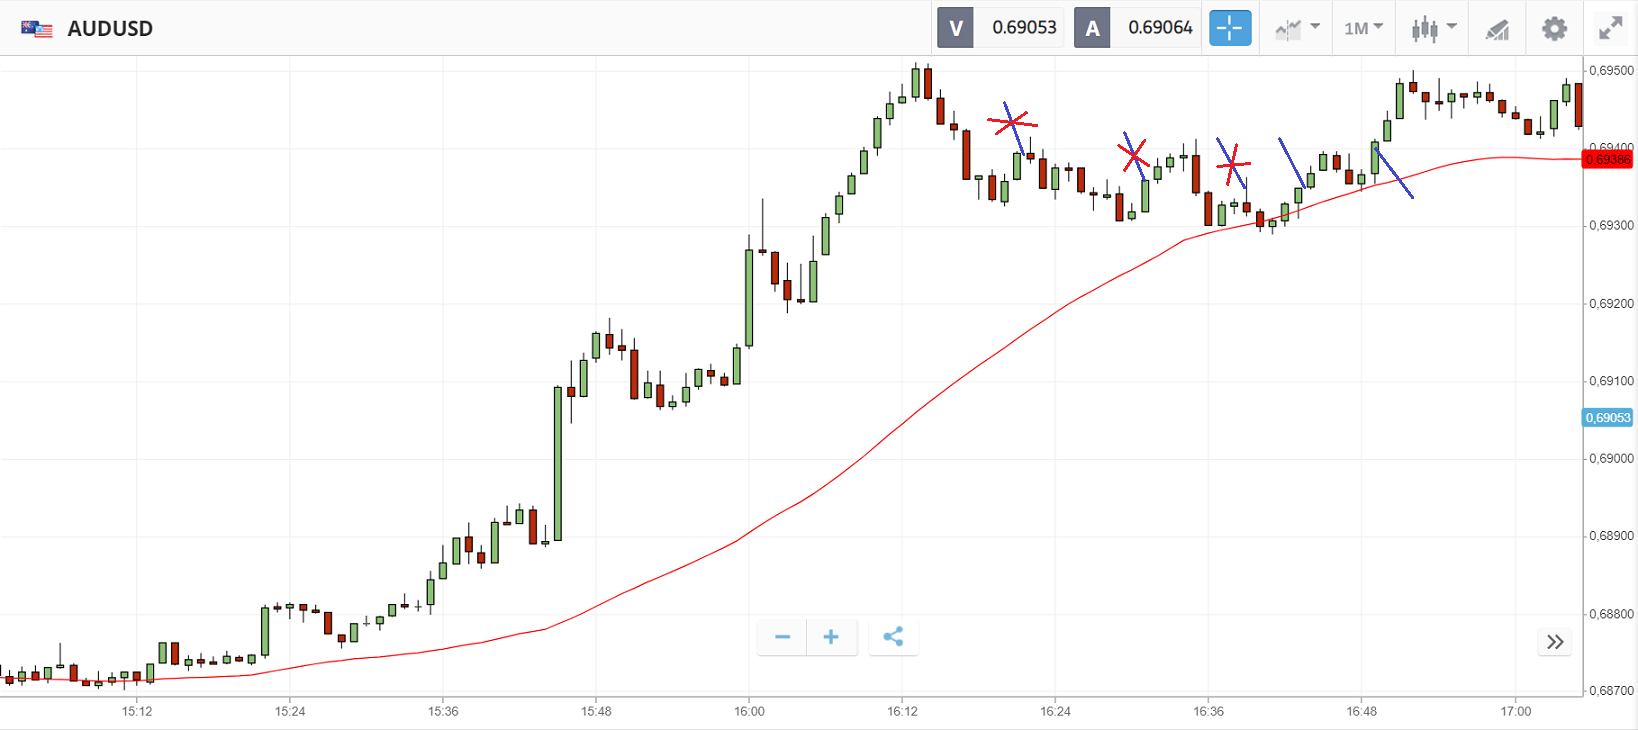Zoom out the chart with minus

(x=782, y=637)
